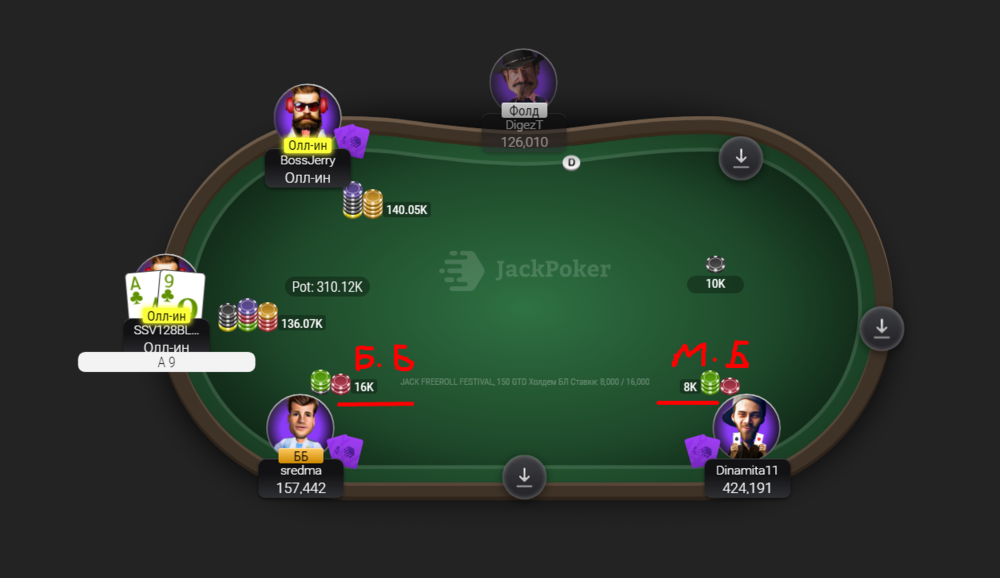
Task: Open BossJerry's avatar profile
Action: (307, 116)
